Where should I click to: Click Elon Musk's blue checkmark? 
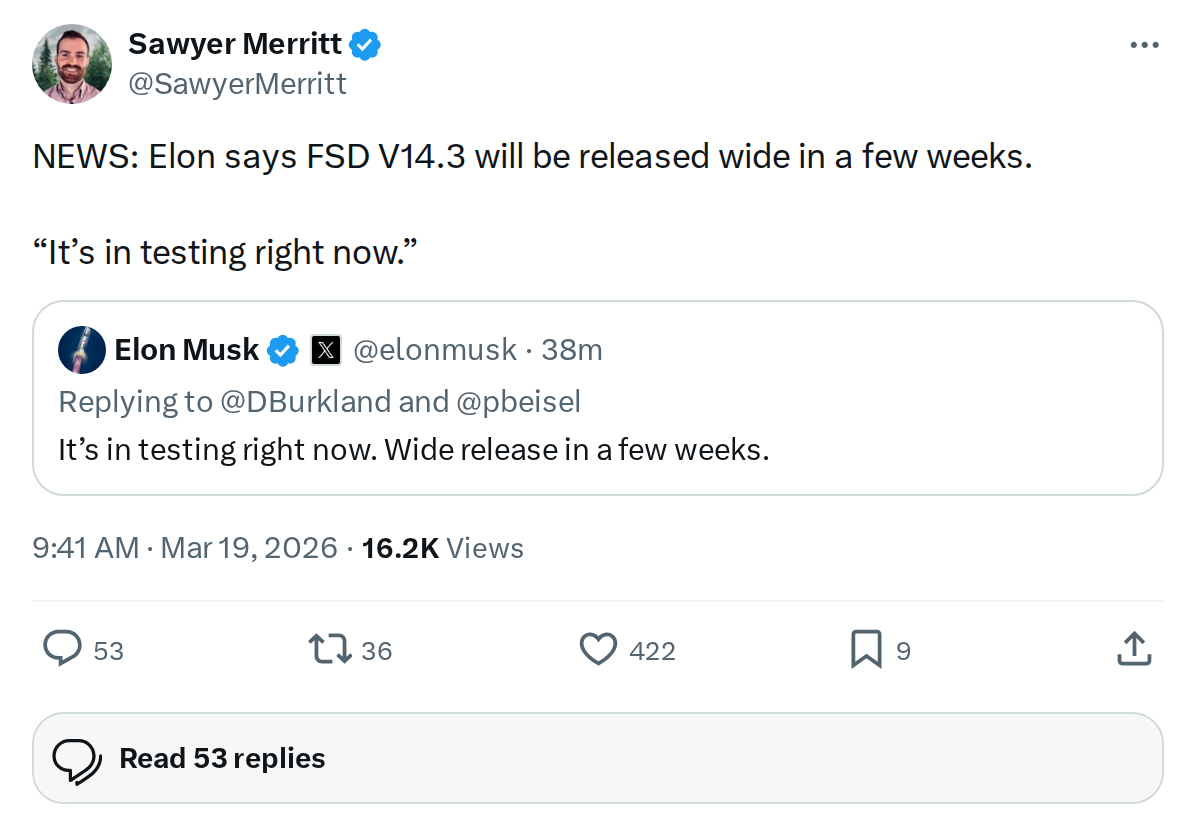click(283, 350)
